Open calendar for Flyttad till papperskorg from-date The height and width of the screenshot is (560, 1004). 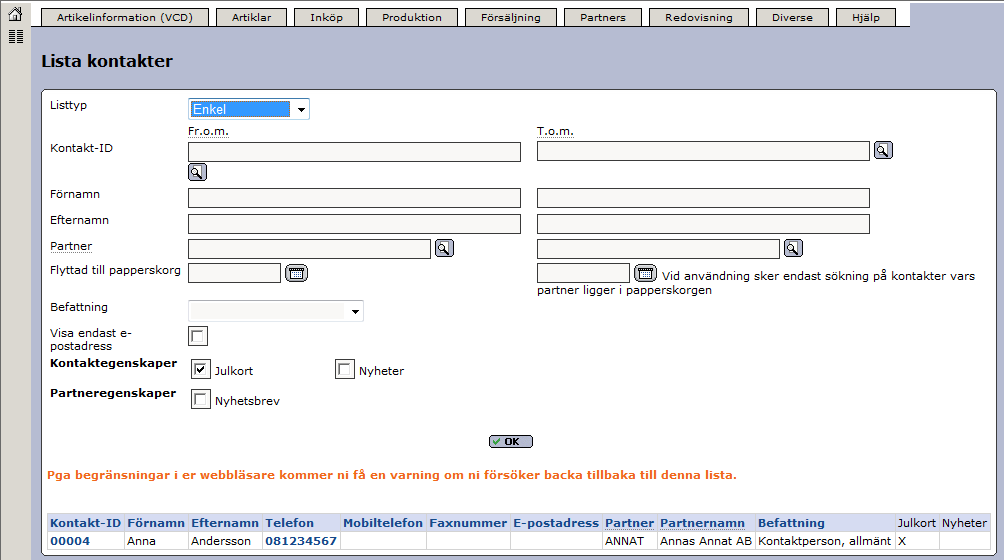pos(296,273)
